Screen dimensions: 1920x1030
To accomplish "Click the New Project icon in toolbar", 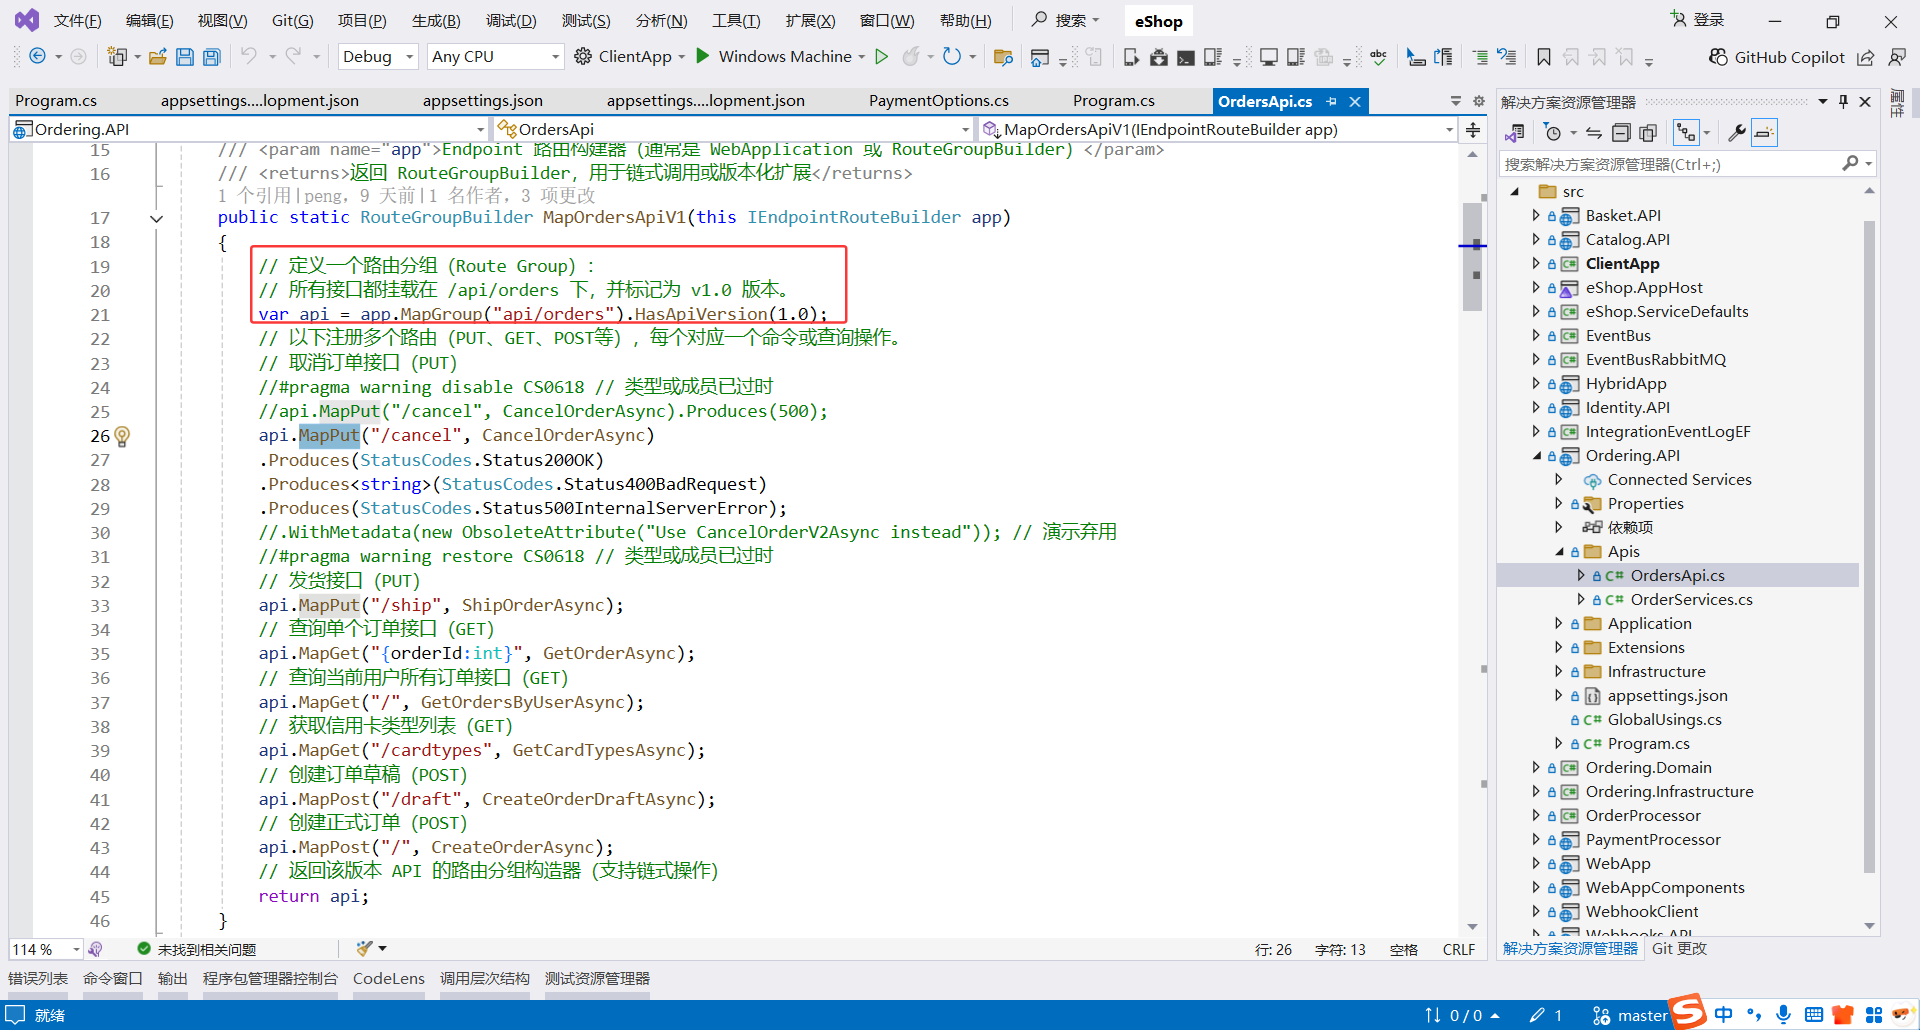I will [117, 57].
